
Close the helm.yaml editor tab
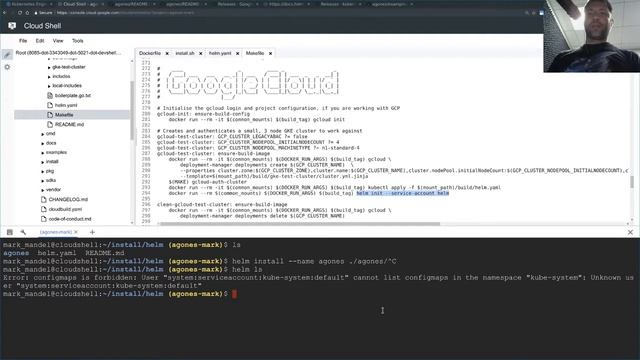[238, 53]
